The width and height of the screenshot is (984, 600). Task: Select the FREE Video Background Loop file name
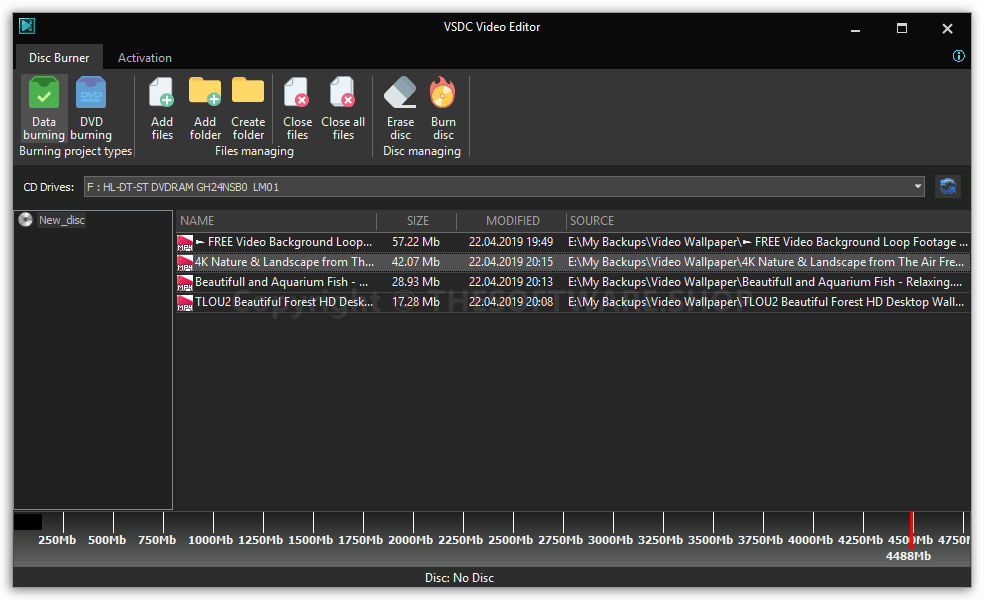[x=284, y=242]
